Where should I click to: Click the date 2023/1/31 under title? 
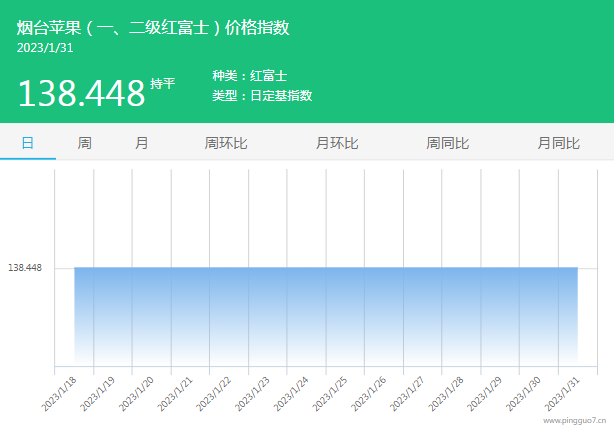(x=45, y=48)
